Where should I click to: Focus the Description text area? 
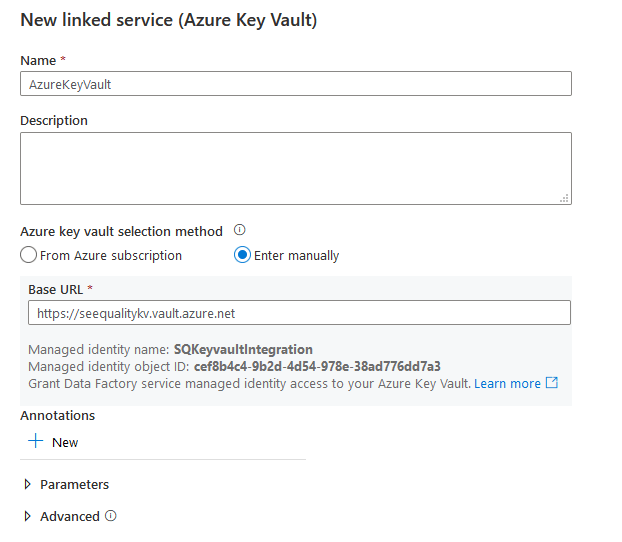point(295,168)
